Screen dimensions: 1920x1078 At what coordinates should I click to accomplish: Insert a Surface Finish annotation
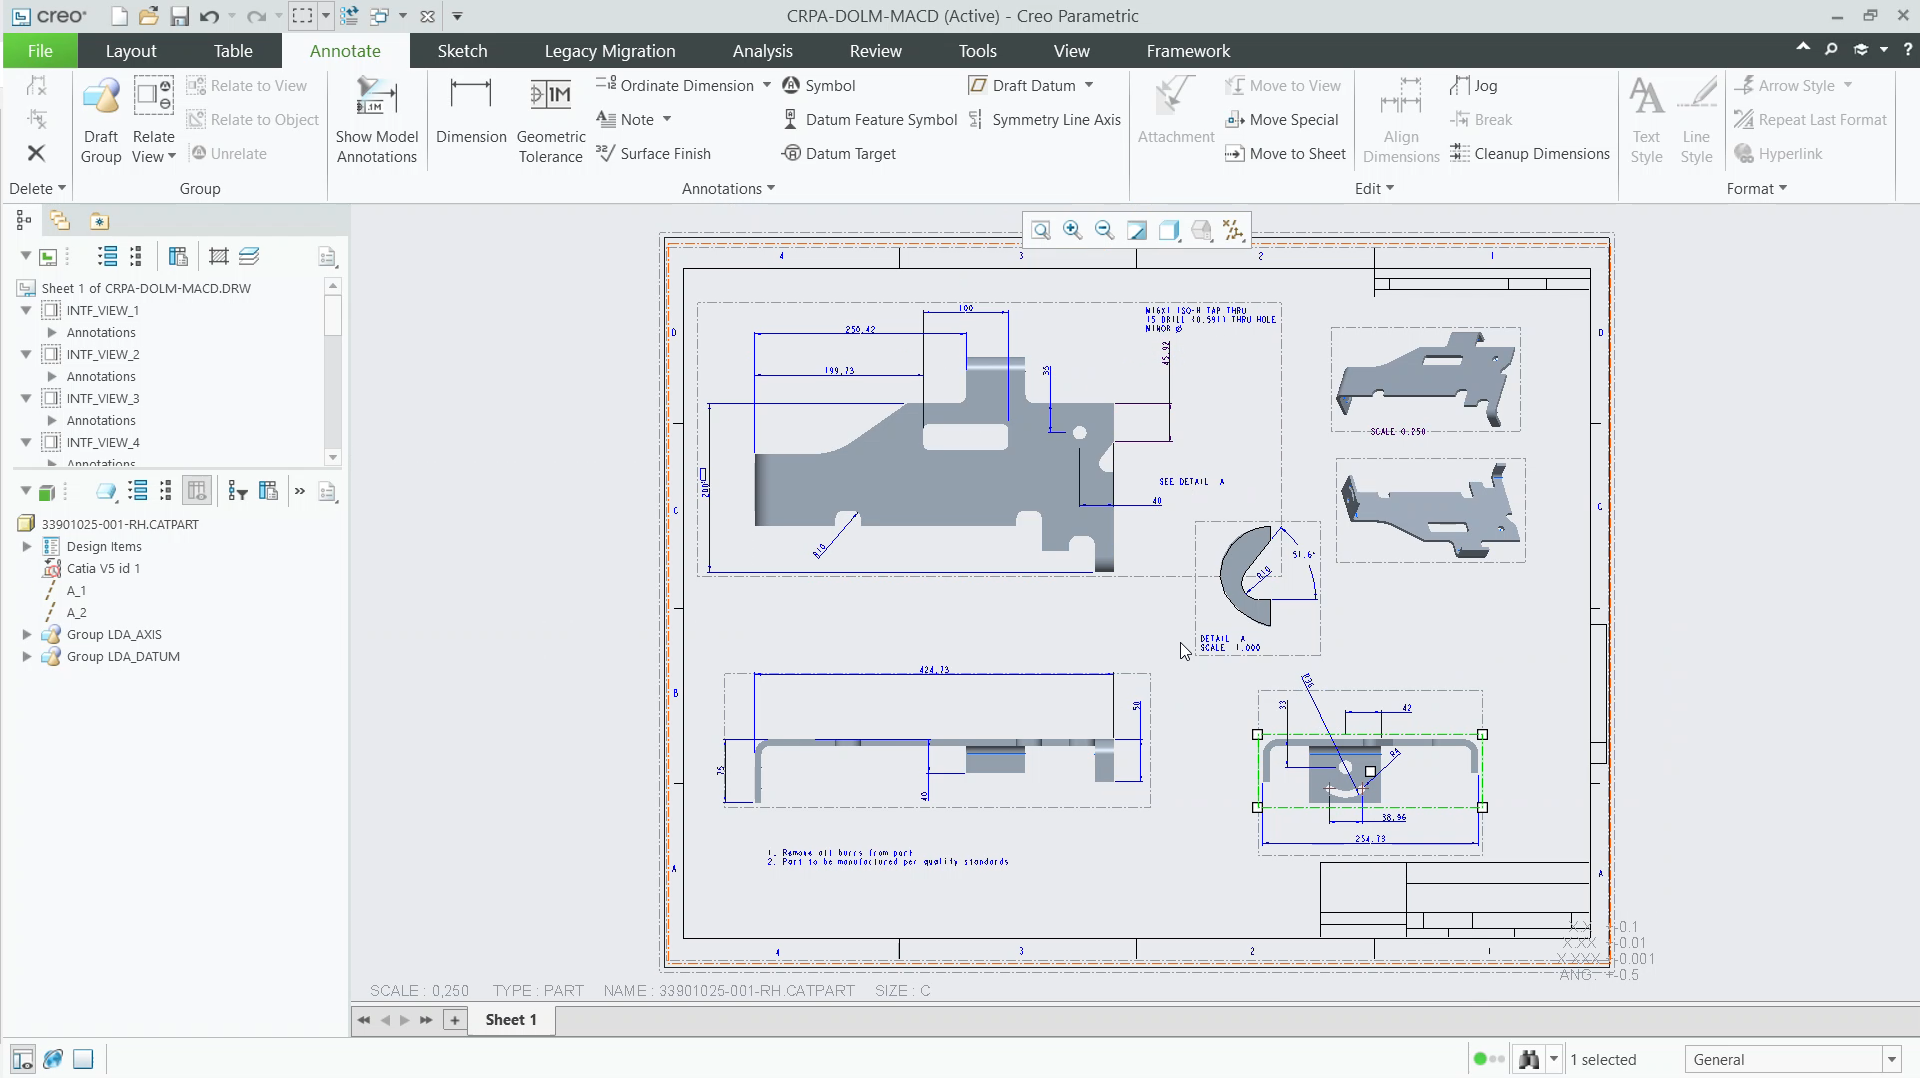(x=653, y=153)
